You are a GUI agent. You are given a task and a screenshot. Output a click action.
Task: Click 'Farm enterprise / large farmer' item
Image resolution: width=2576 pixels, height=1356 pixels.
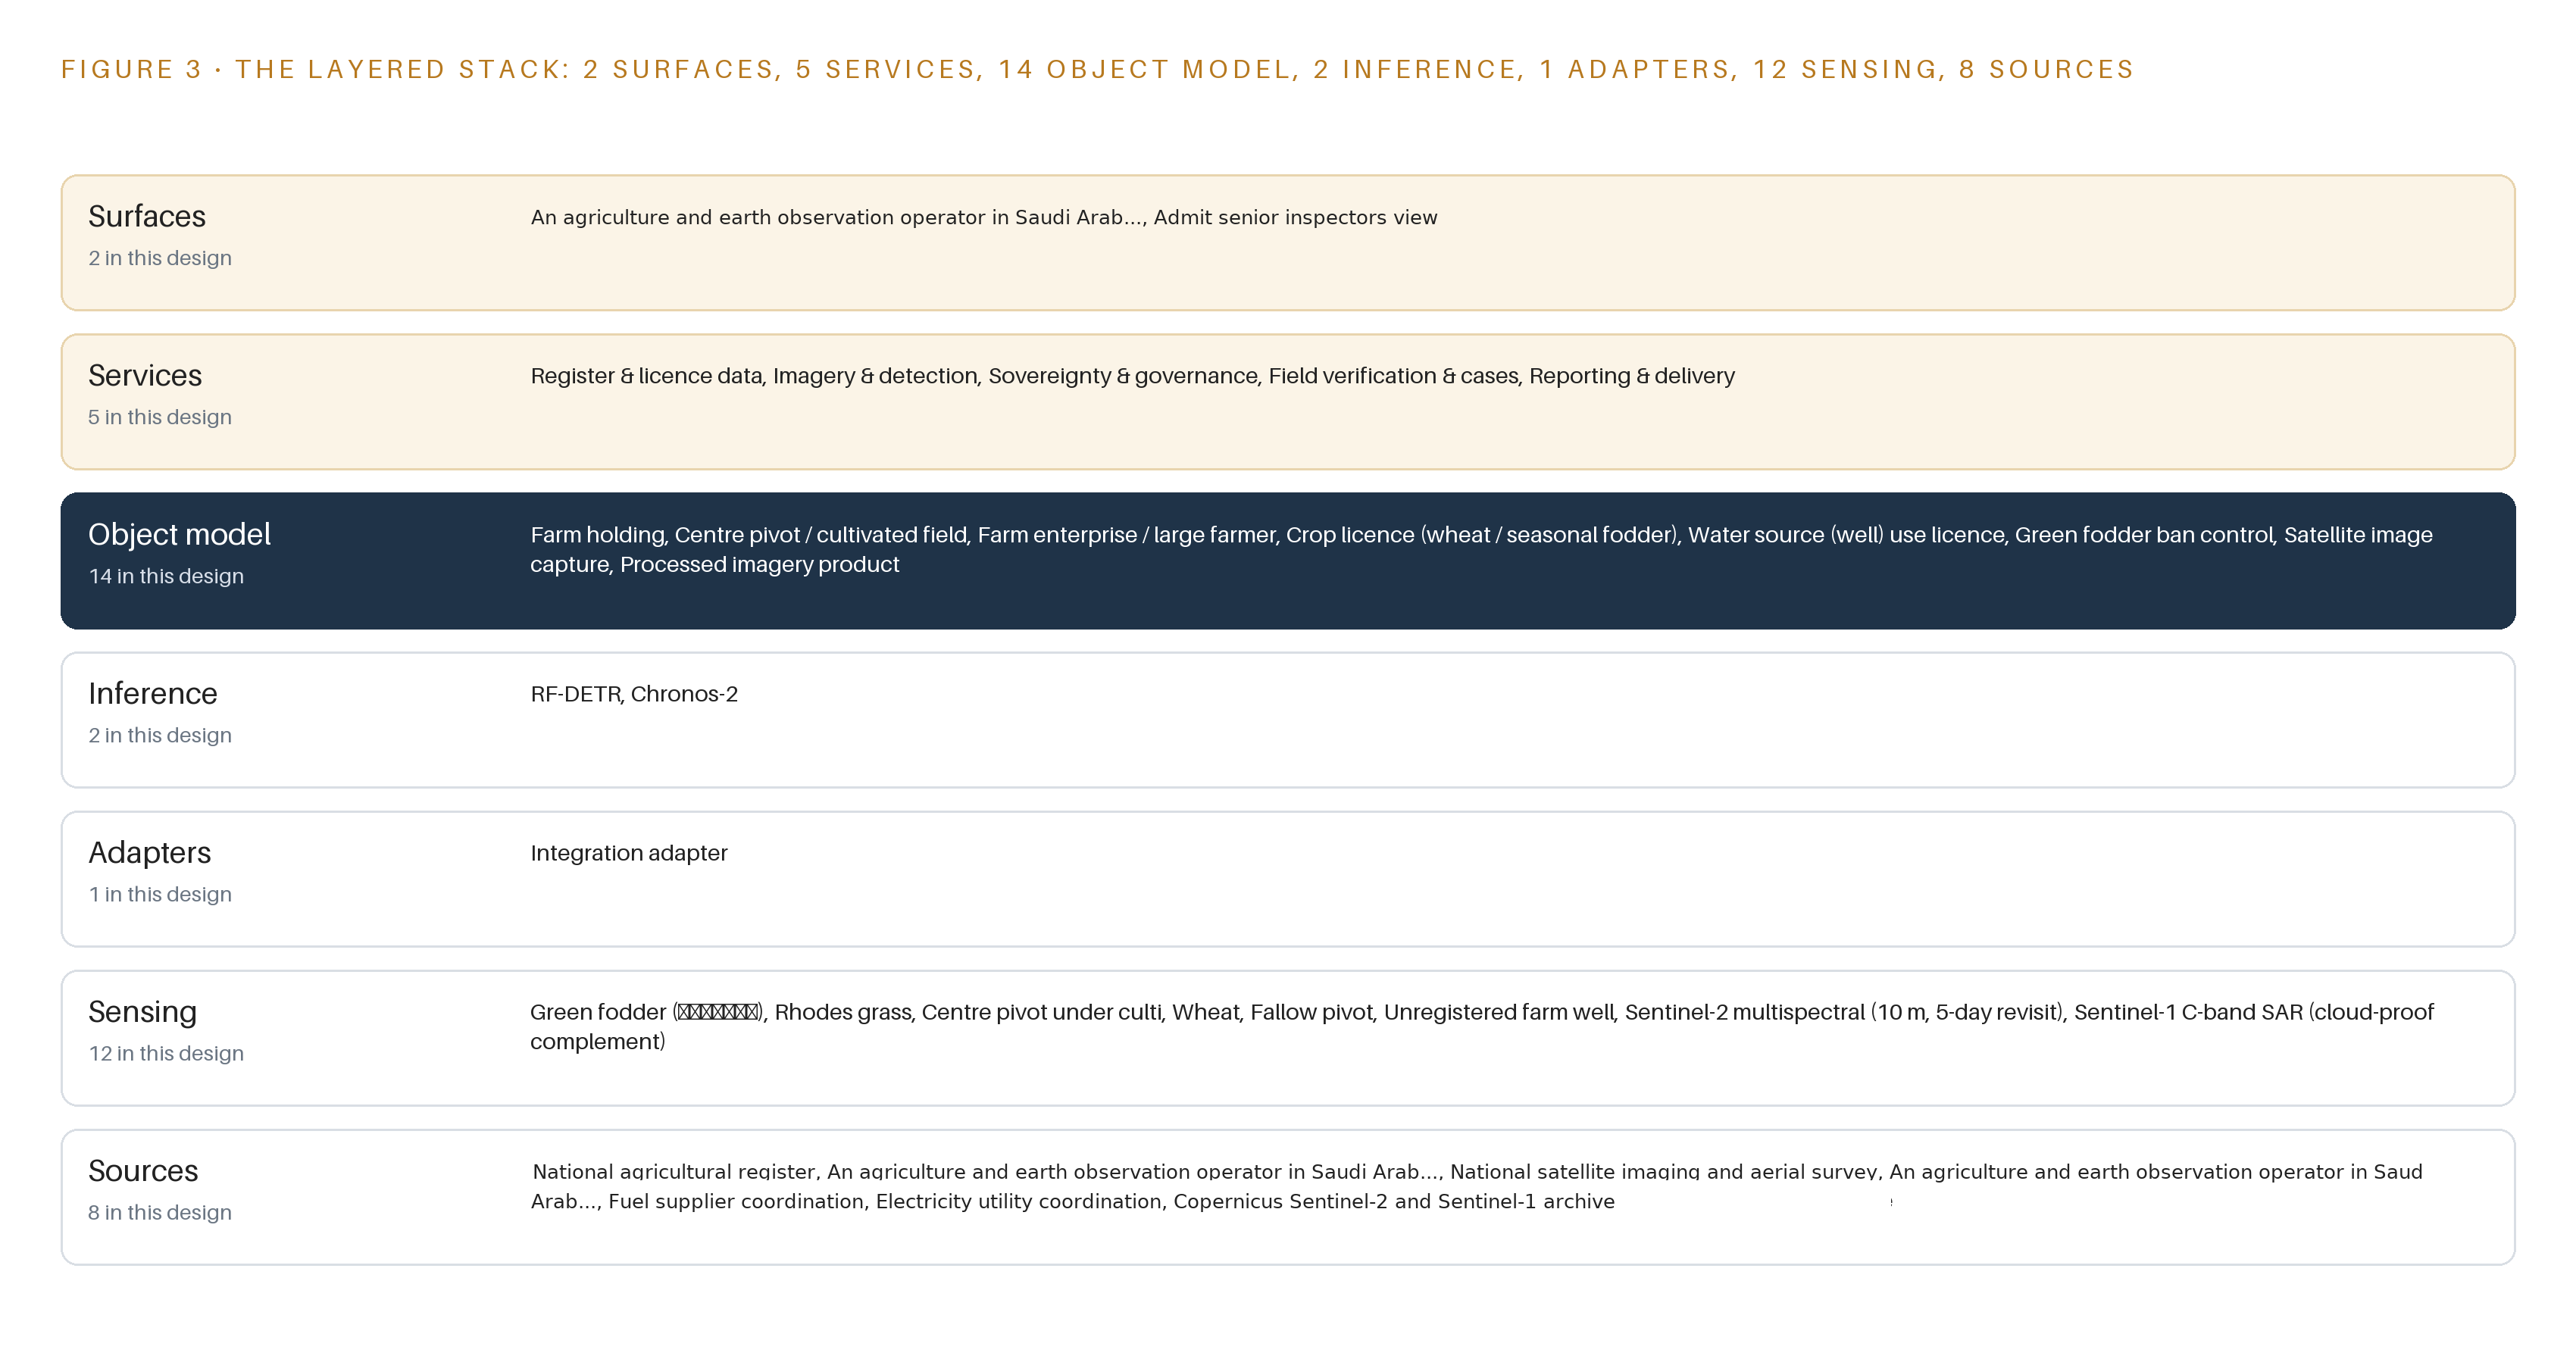click(1126, 535)
